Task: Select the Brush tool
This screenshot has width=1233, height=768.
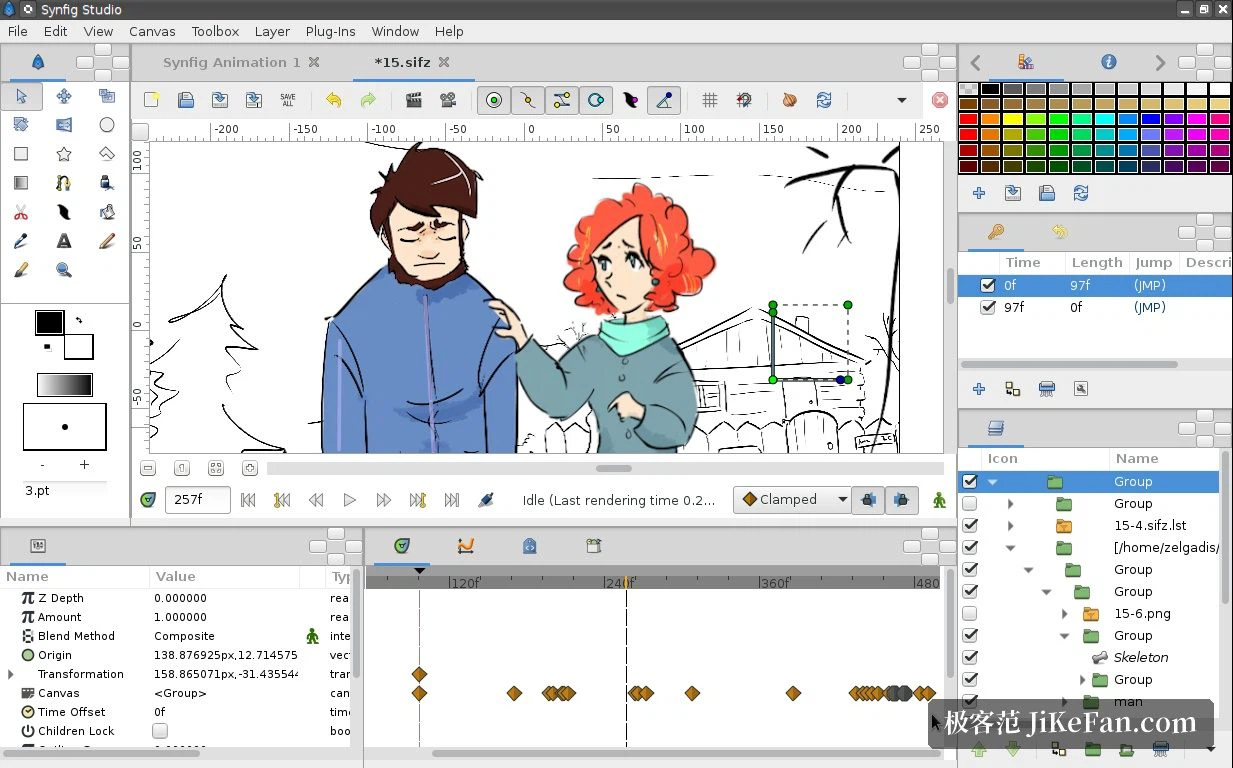Action: click(x=21, y=270)
